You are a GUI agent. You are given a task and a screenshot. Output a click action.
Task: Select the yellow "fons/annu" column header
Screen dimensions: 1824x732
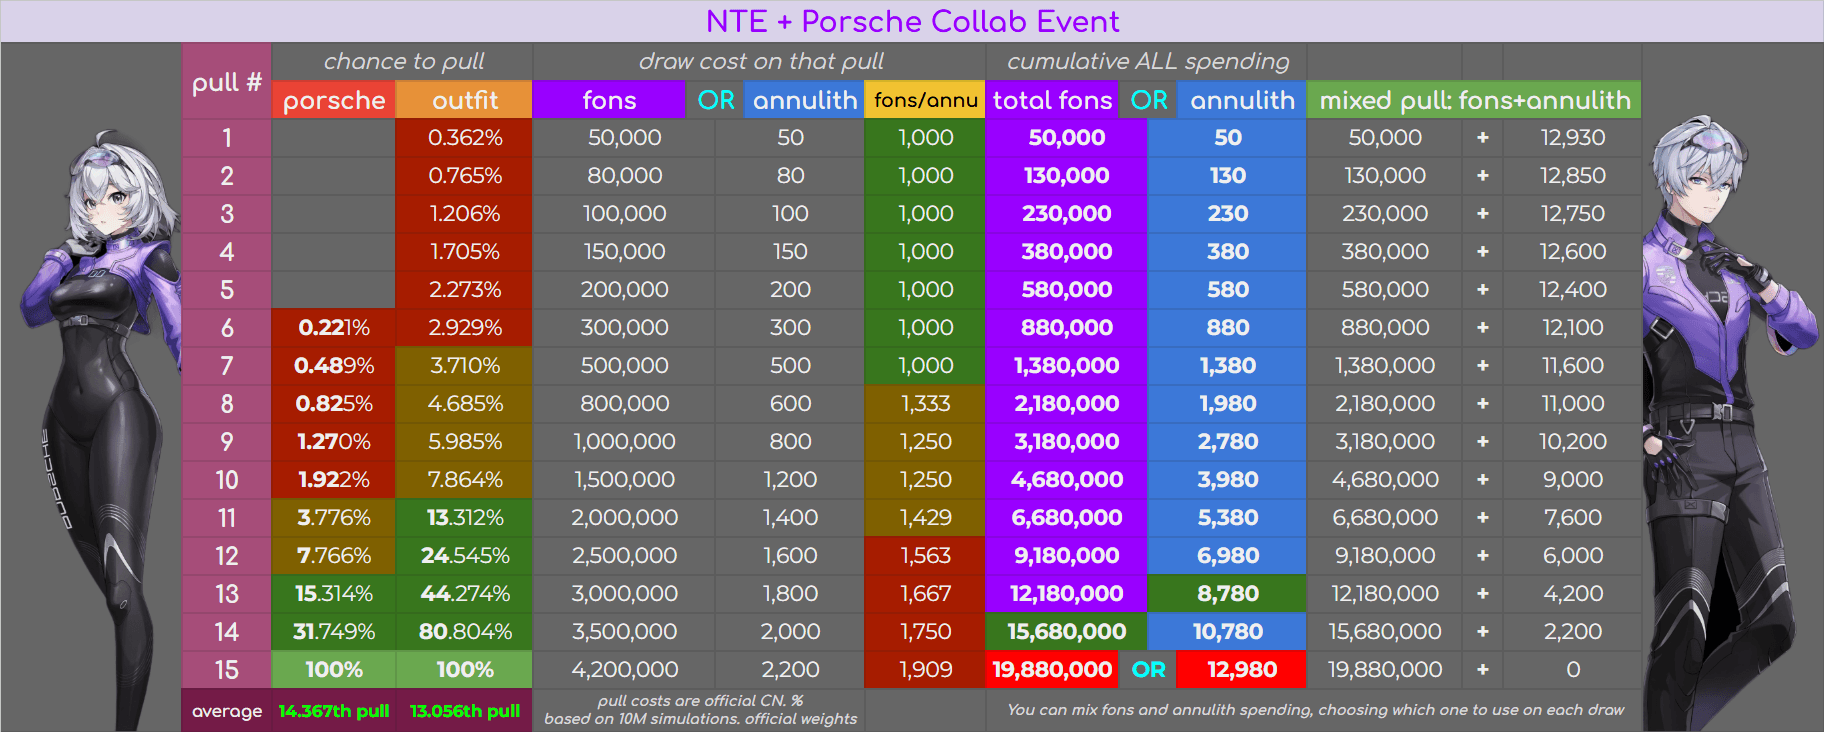(x=925, y=100)
